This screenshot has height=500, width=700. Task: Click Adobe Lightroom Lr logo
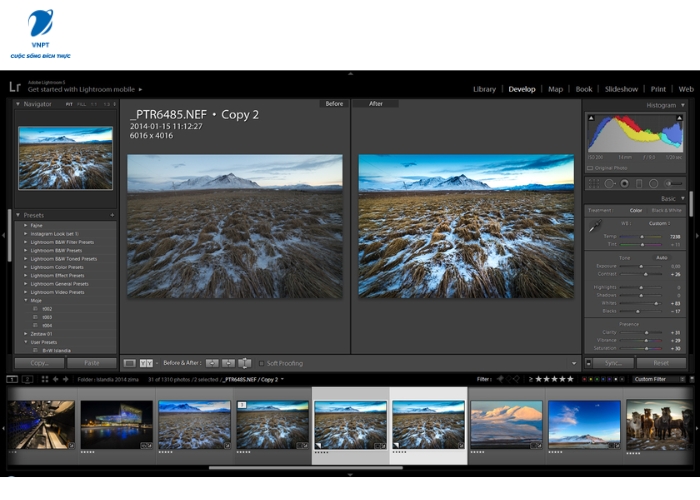(15, 87)
